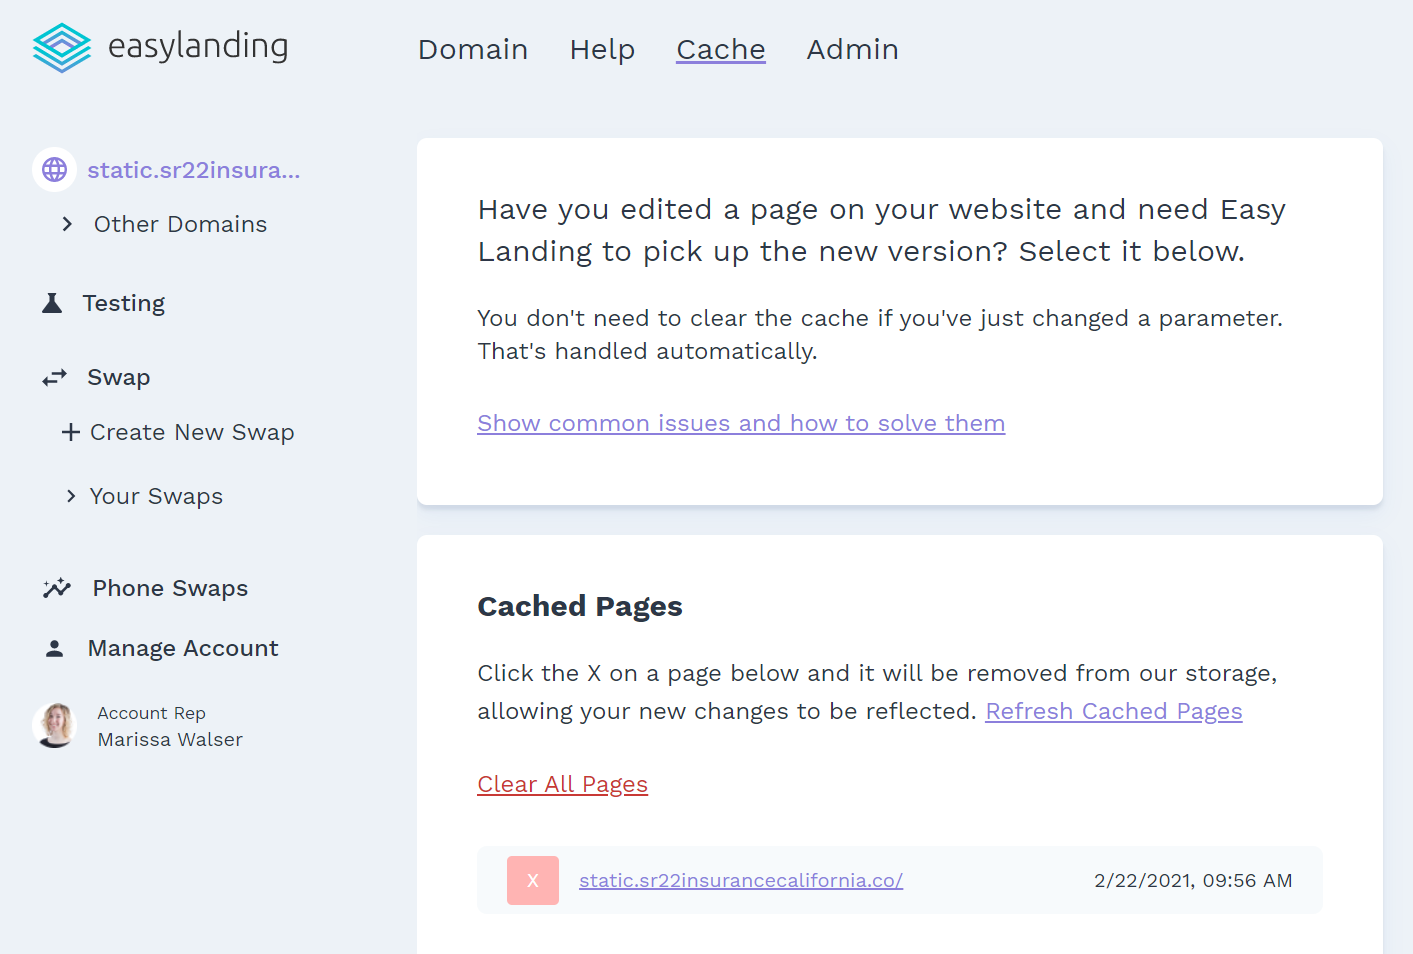The height and width of the screenshot is (954, 1413).
Task: Click the Manage Account person icon
Action: pyautogui.click(x=55, y=649)
